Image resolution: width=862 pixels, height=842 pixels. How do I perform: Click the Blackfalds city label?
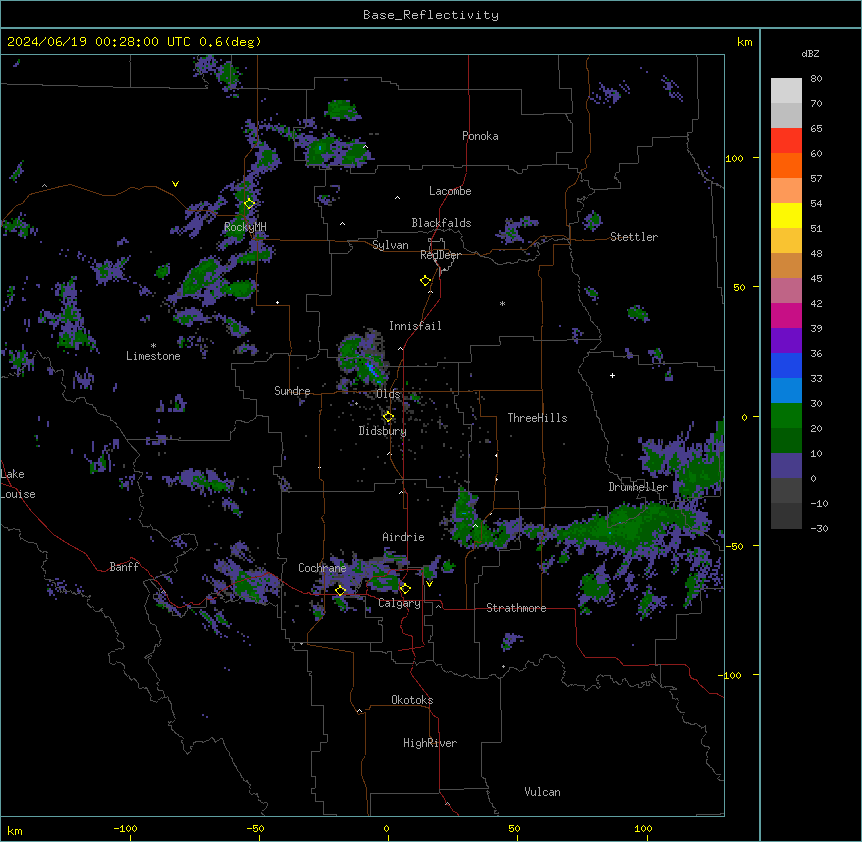441,223
